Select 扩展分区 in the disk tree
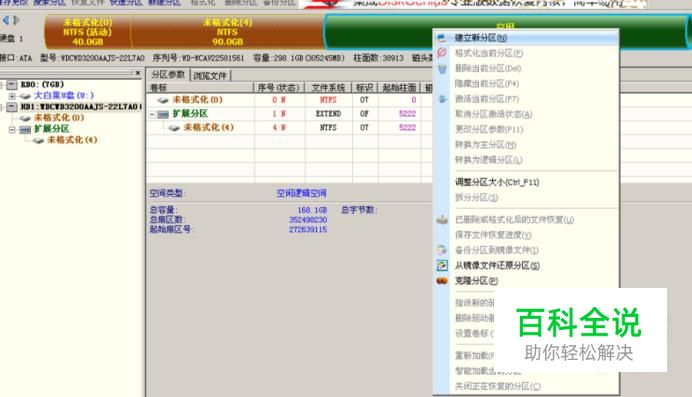Image resolution: width=692 pixels, height=397 pixels. (52, 129)
